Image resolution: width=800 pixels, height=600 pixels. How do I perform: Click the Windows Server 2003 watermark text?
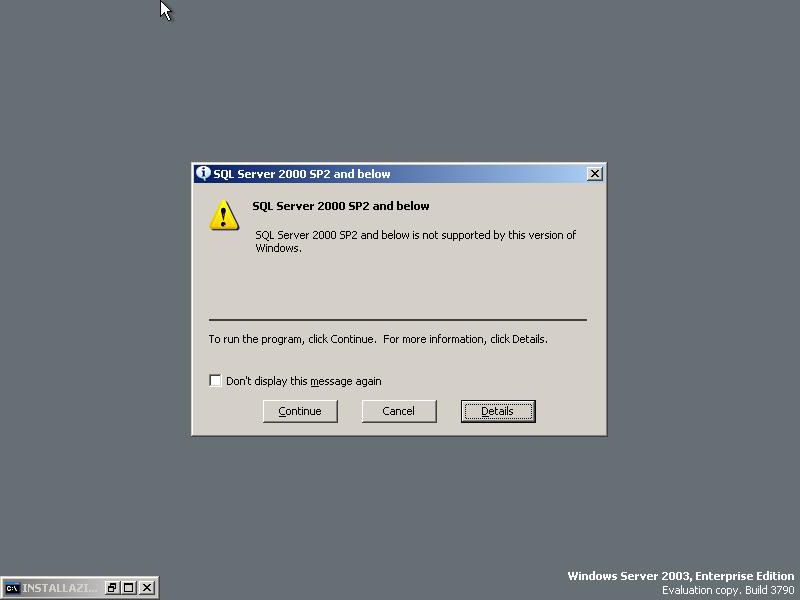pyautogui.click(x=681, y=576)
